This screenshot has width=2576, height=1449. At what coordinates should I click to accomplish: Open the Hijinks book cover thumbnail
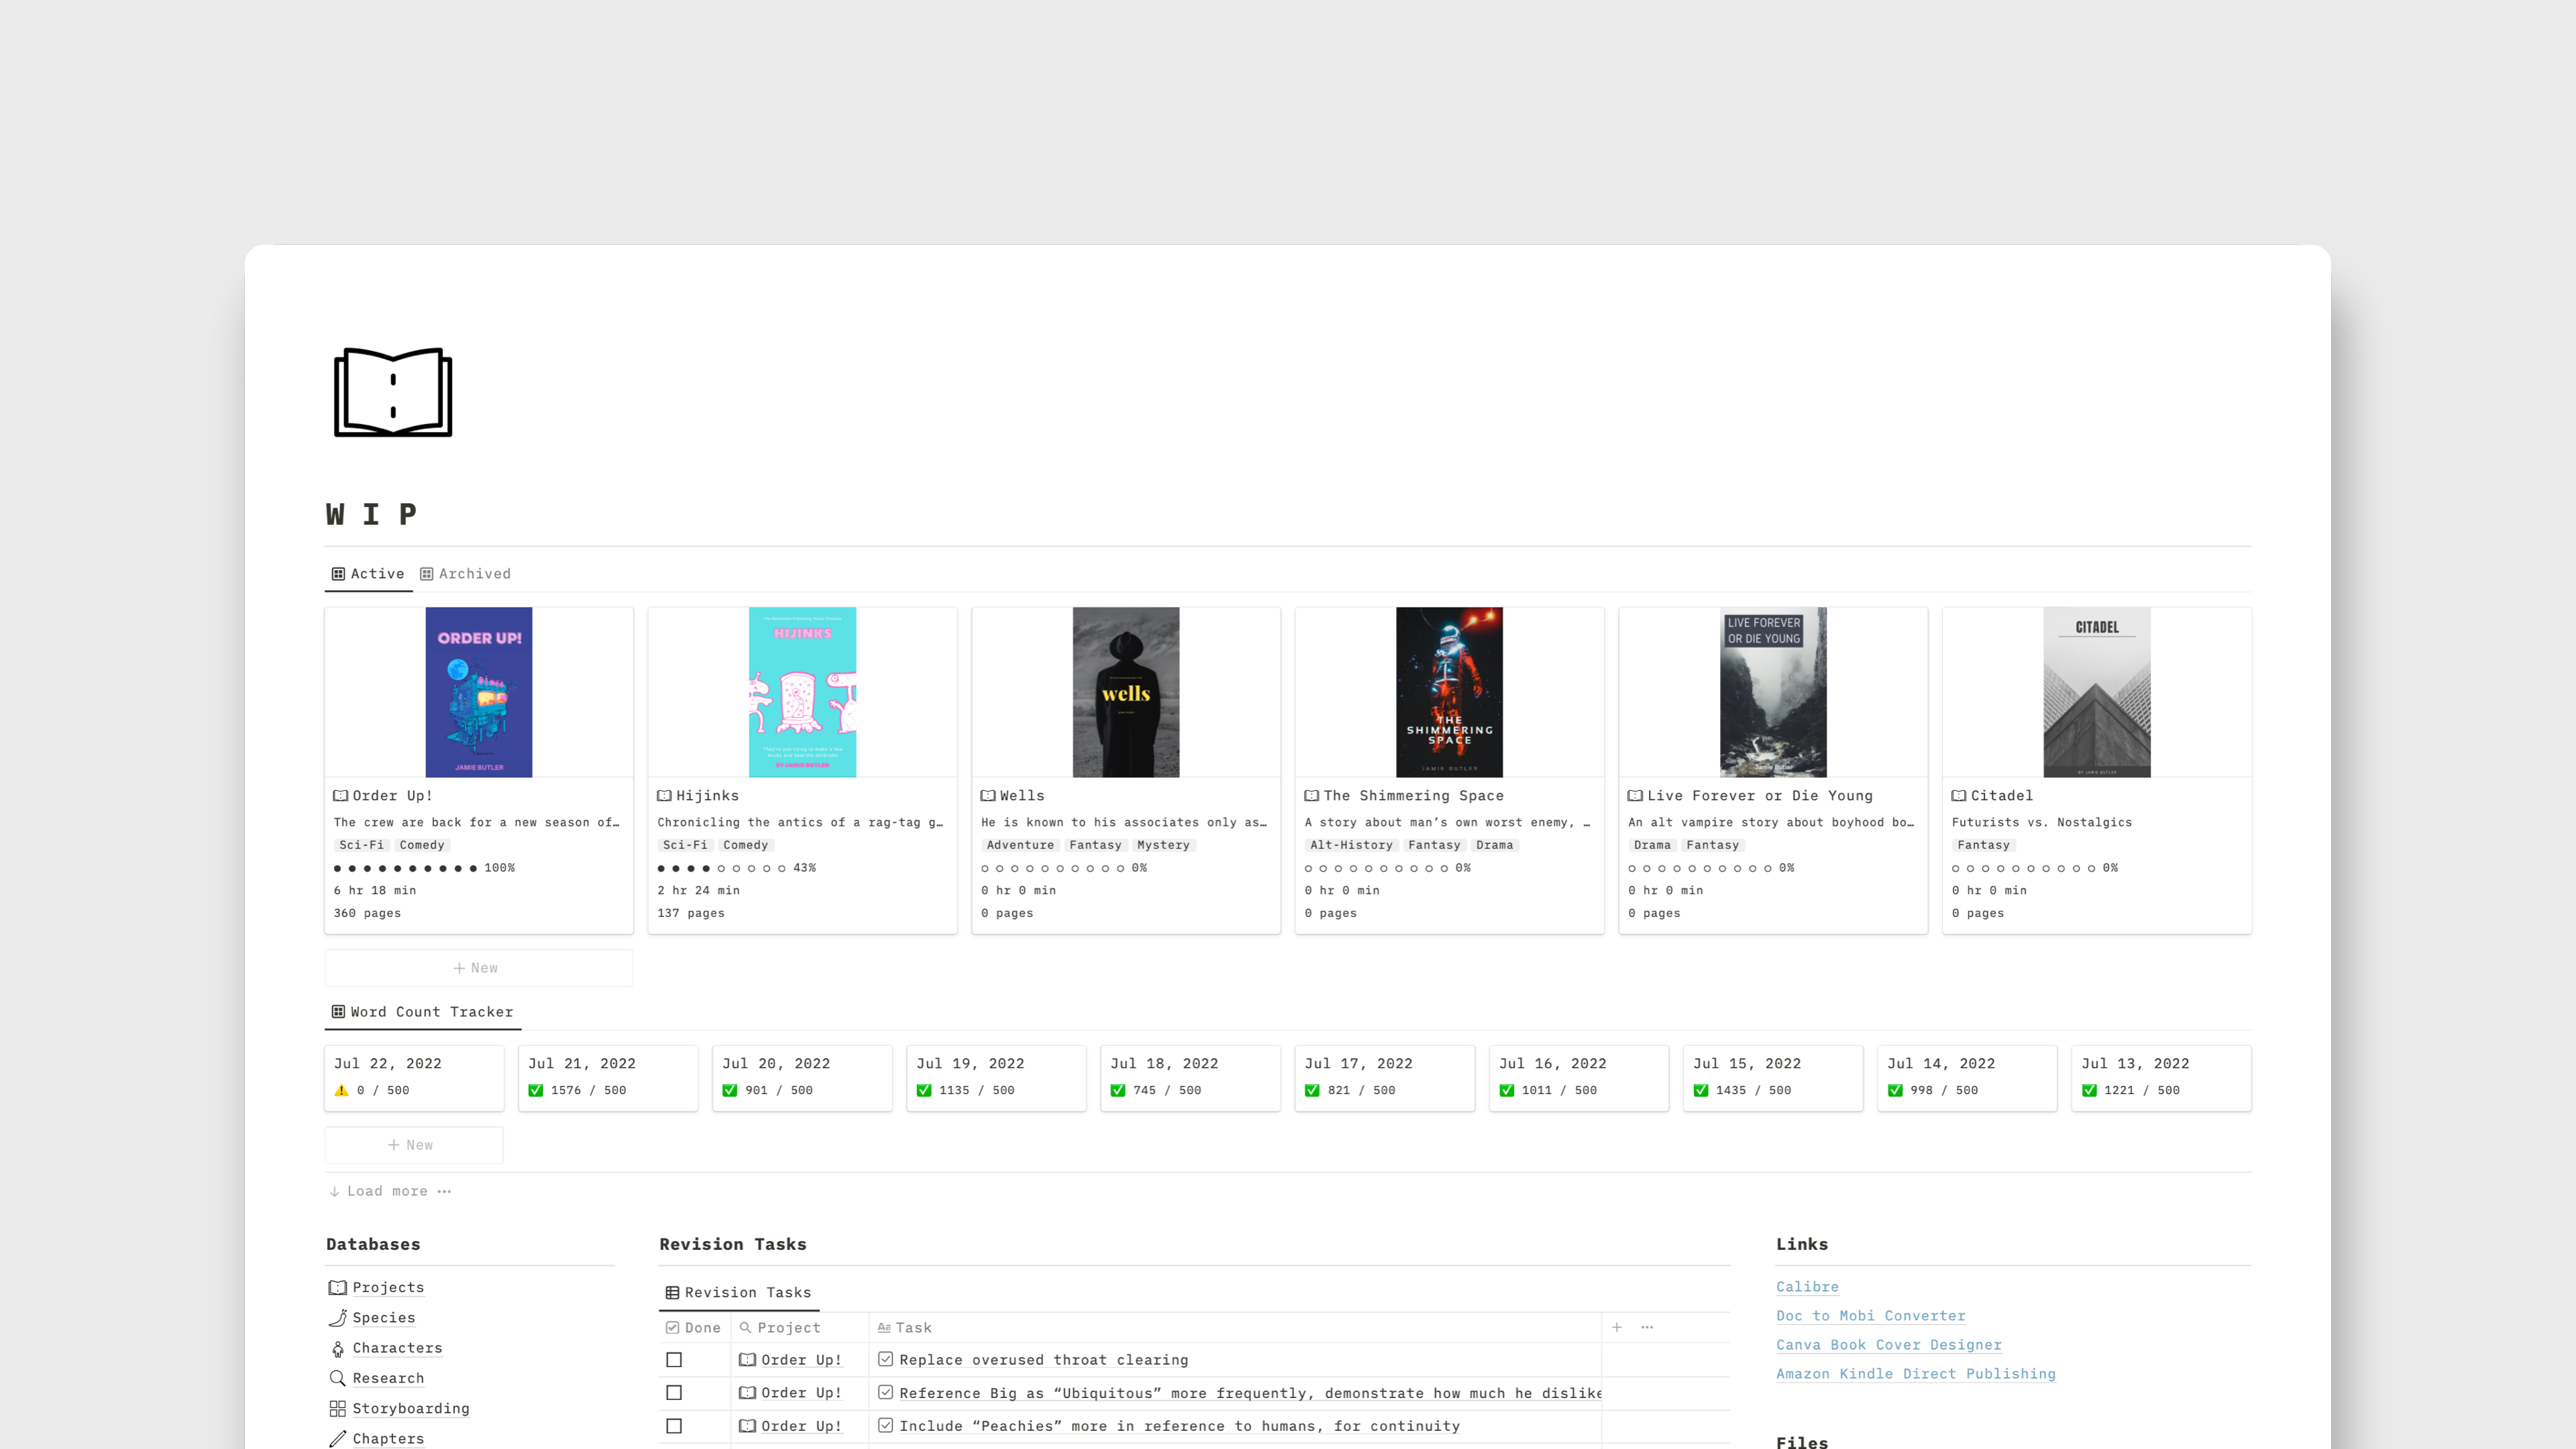pyautogui.click(x=802, y=692)
